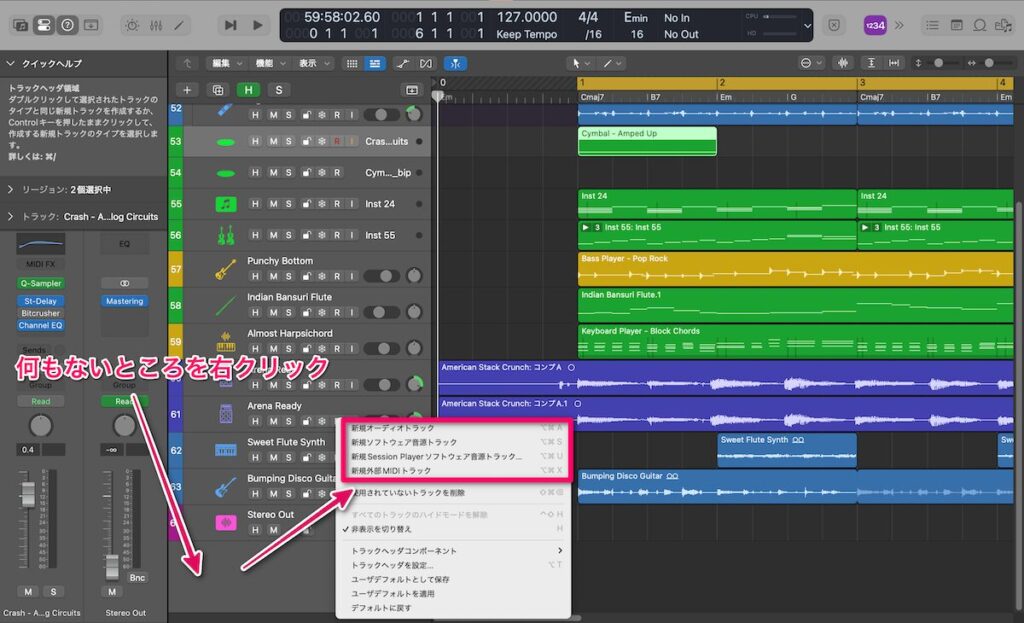Click the St-Delay effect slot
This screenshot has height=623, width=1024.
pos(40,301)
